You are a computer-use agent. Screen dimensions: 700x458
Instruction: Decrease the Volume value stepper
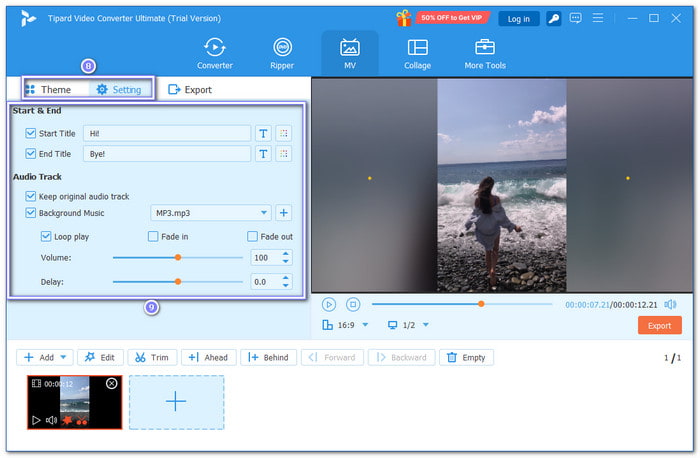click(x=286, y=261)
